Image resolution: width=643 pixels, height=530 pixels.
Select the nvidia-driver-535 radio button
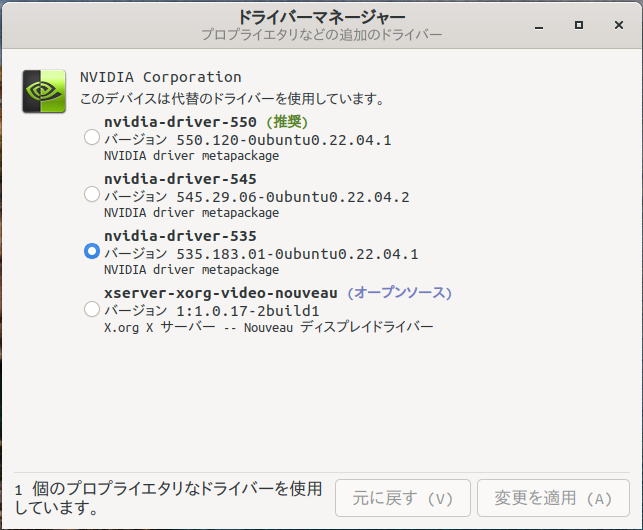(x=92, y=251)
